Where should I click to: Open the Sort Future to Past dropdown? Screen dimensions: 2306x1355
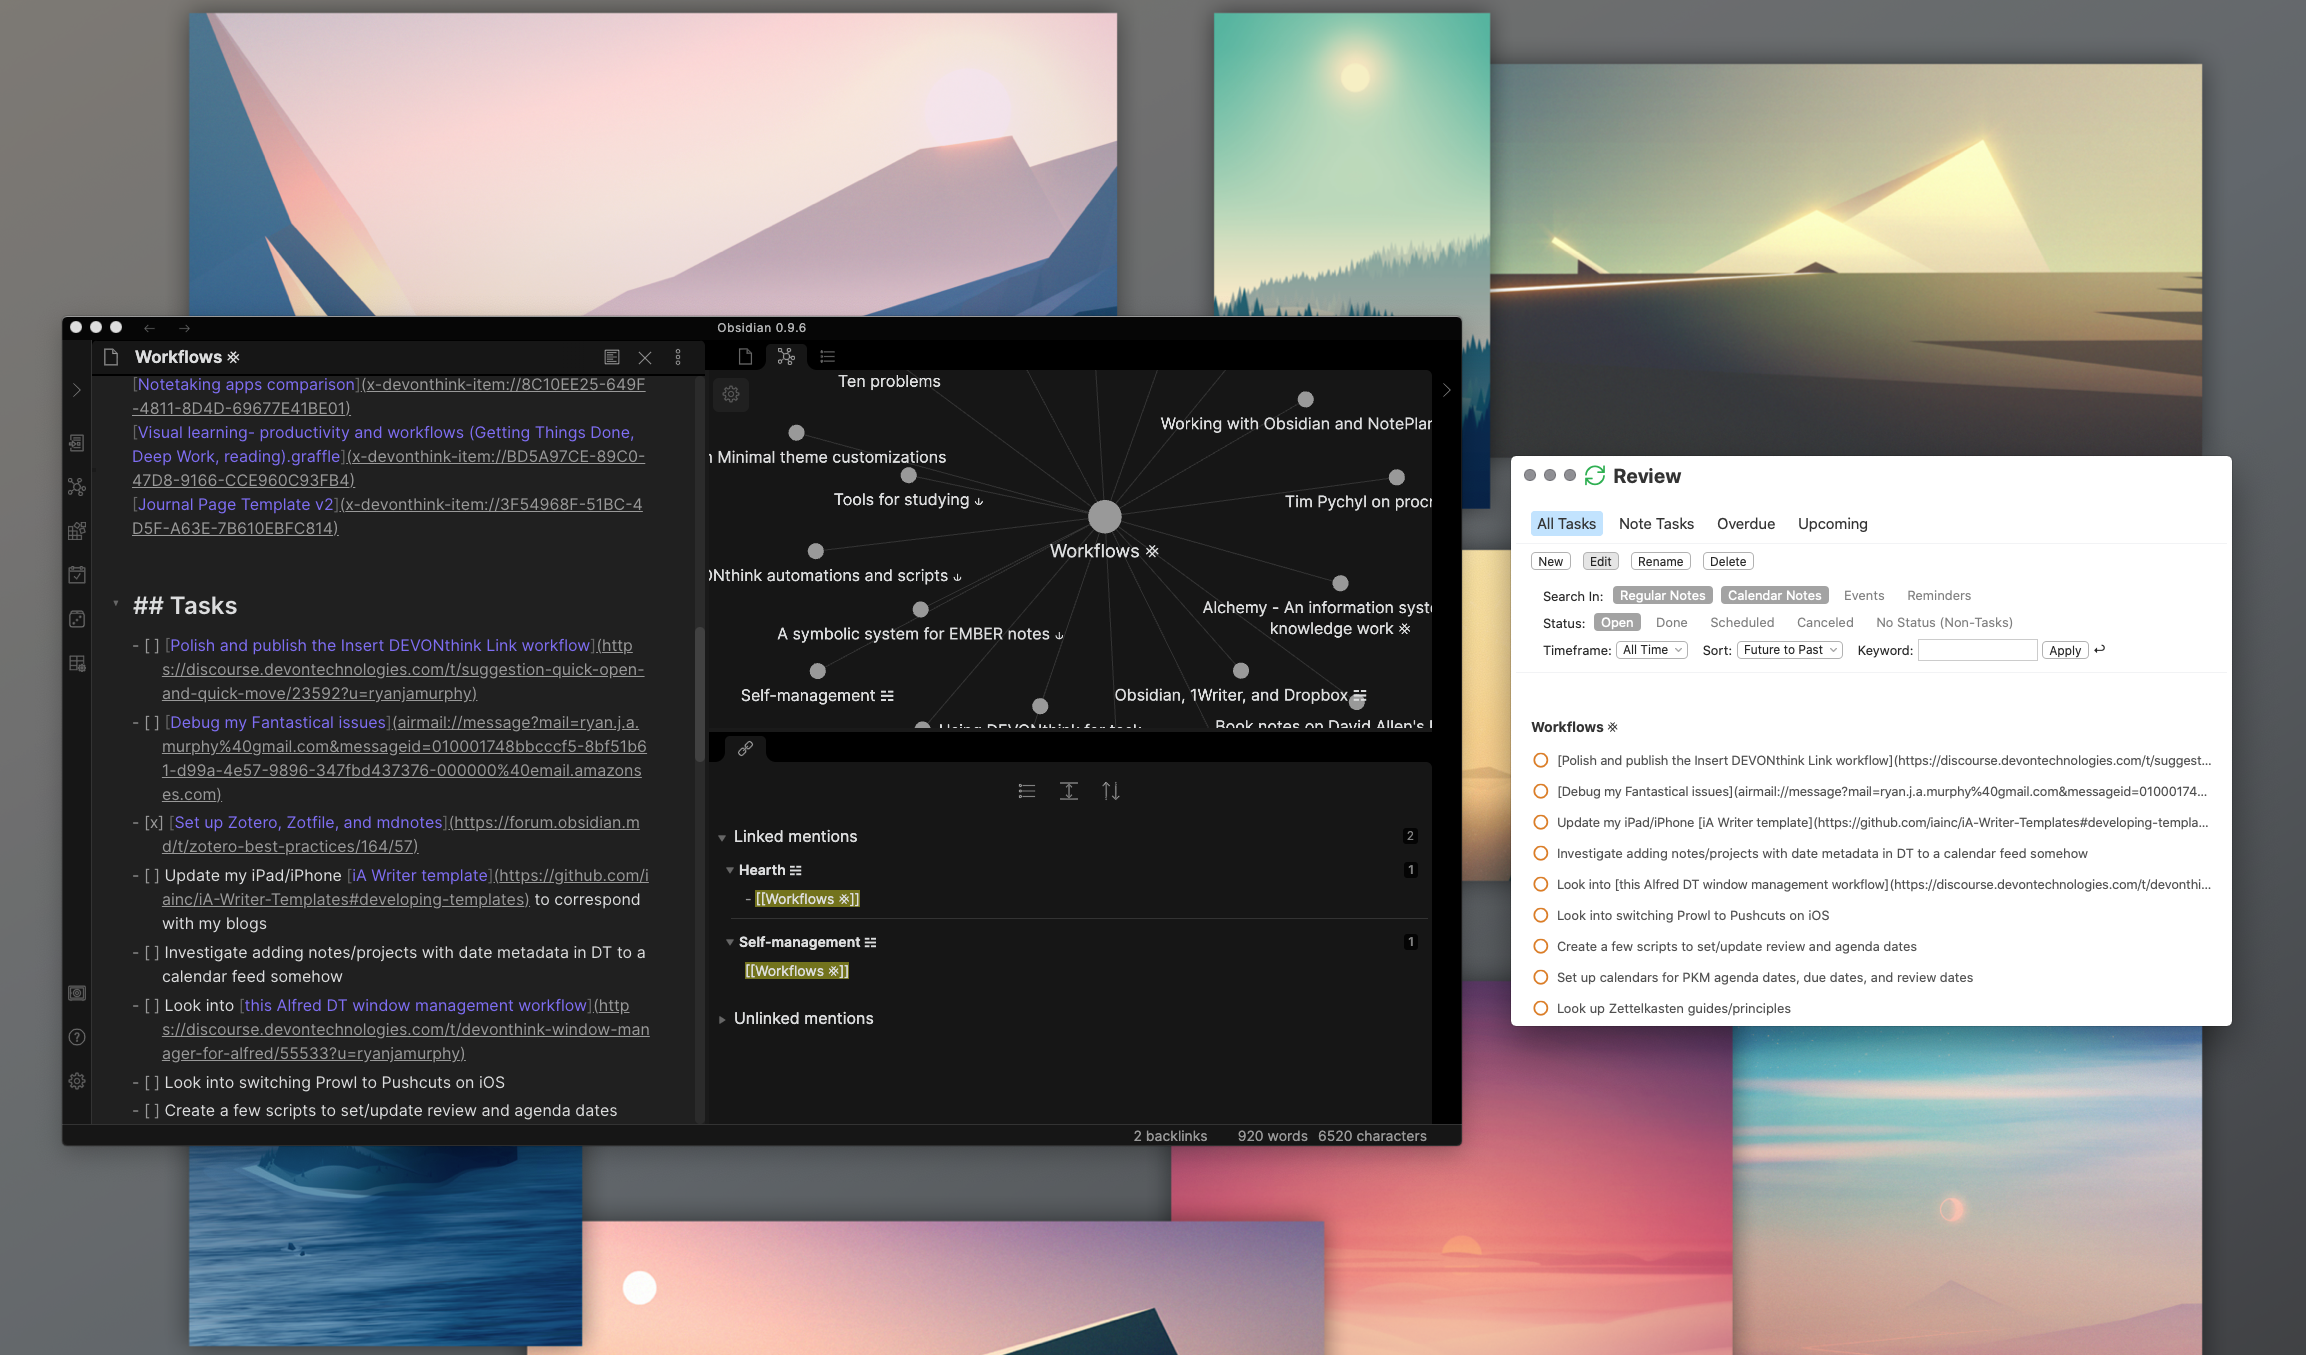pyautogui.click(x=1790, y=650)
